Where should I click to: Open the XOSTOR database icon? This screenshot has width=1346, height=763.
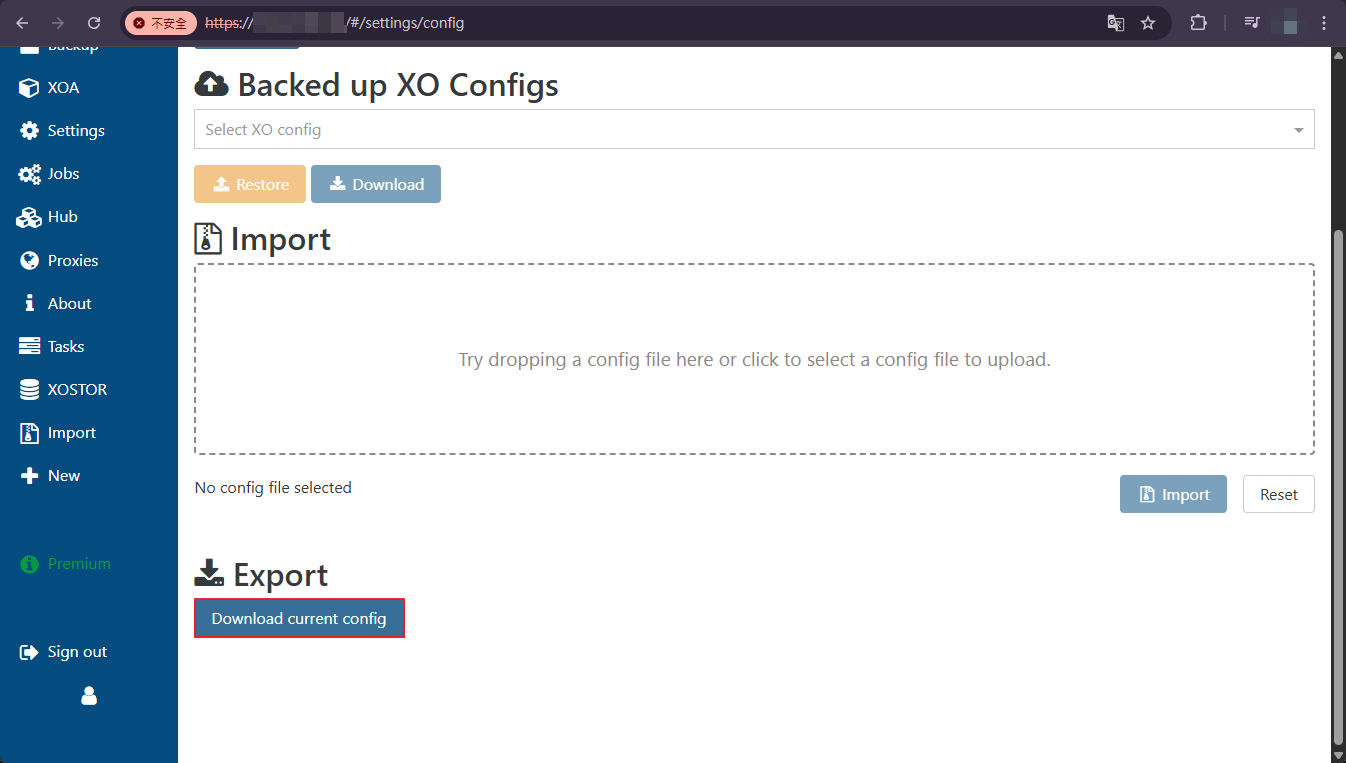click(x=29, y=390)
